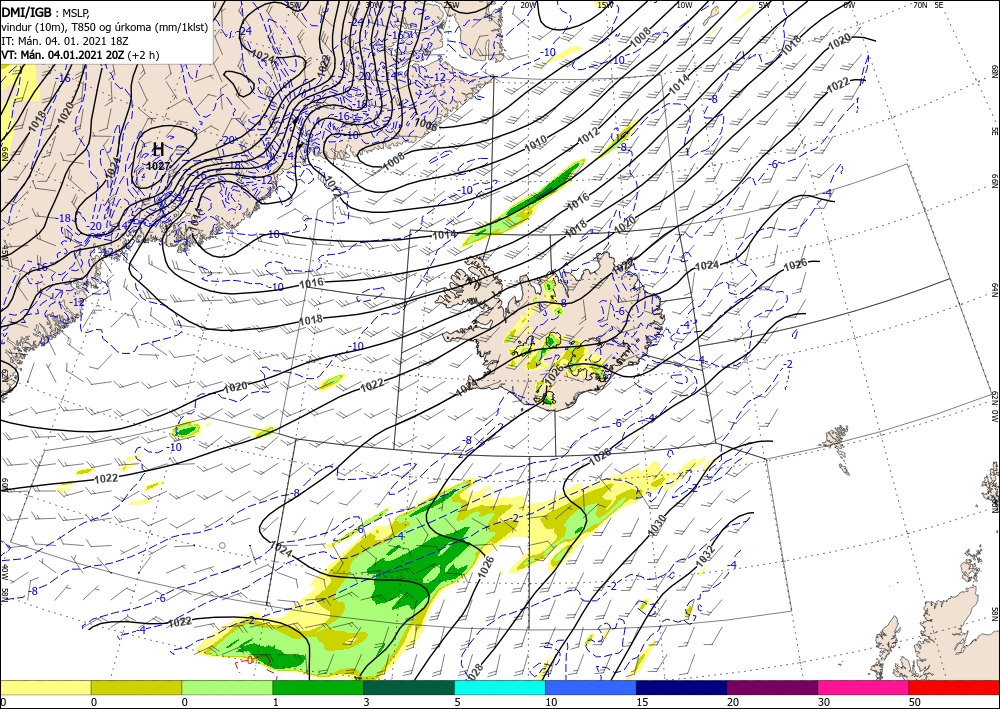Pick the cyan legend swatch
1000x709 pixels.
coord(500,687)
